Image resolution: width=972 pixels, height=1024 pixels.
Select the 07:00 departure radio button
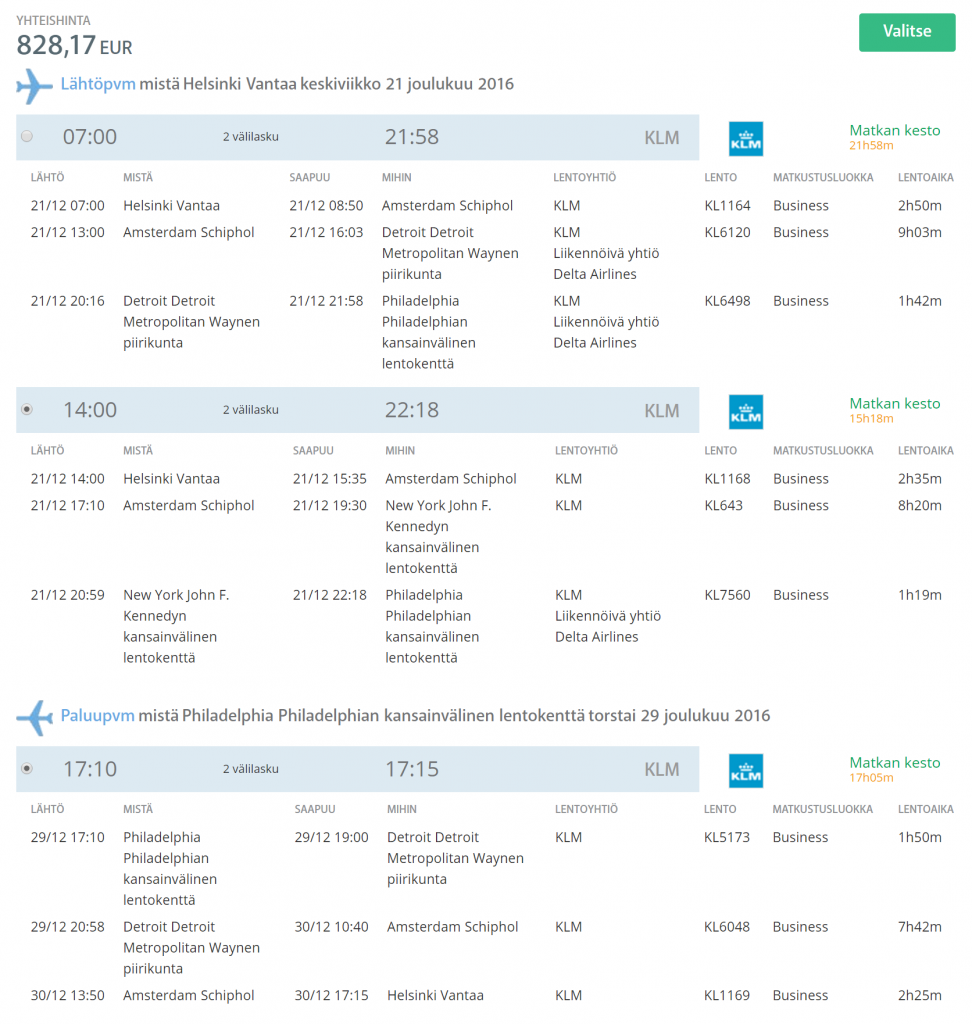(27, 136)
